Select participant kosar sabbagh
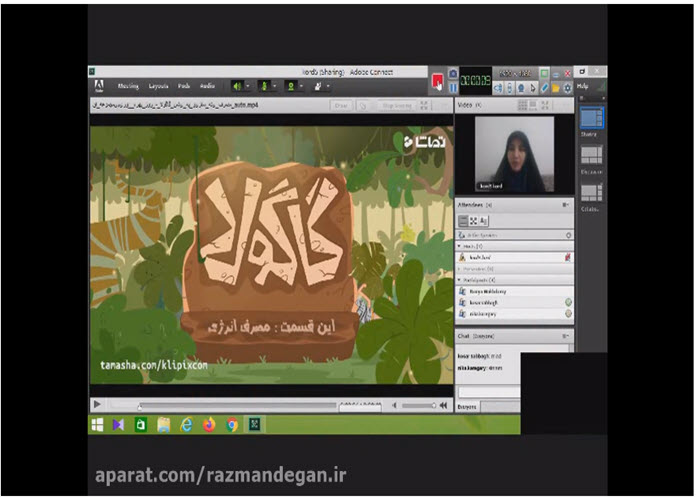The height and width of the screenshot is (498, 696). tap(514, 303)
